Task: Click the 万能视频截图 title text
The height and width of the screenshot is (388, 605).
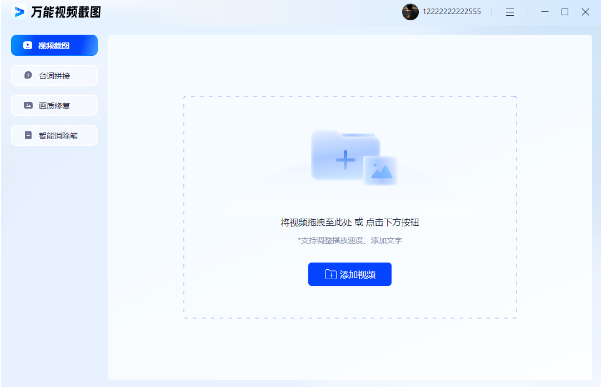Action: 66,12
